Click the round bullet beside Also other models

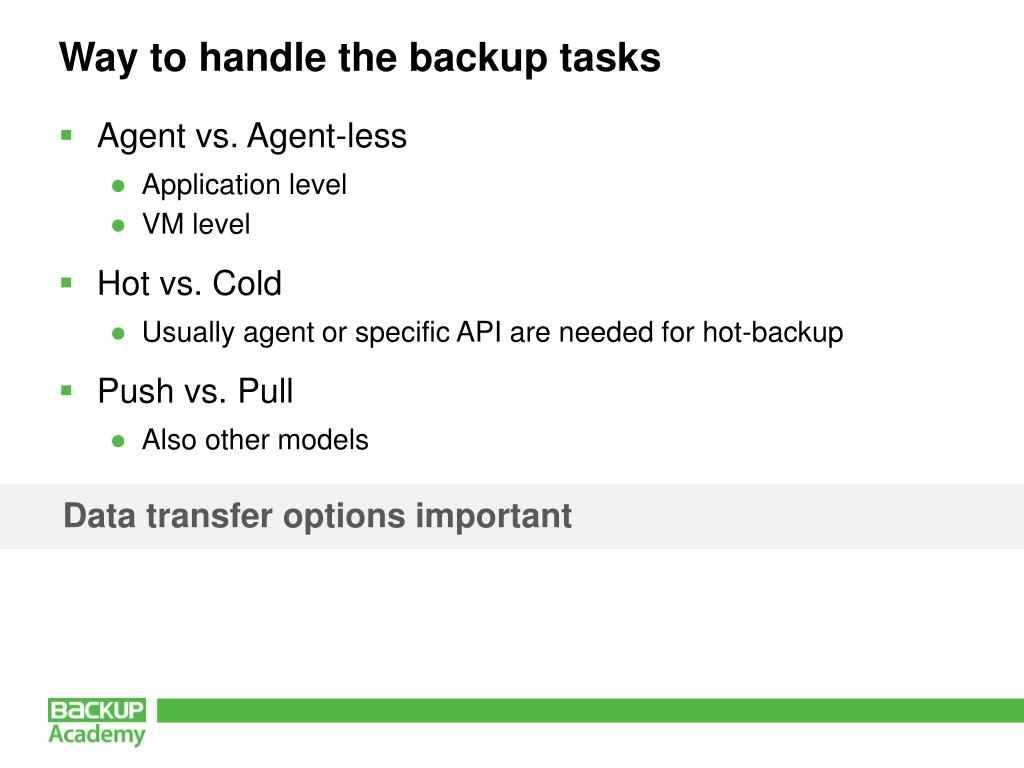[x=118, y=441]
